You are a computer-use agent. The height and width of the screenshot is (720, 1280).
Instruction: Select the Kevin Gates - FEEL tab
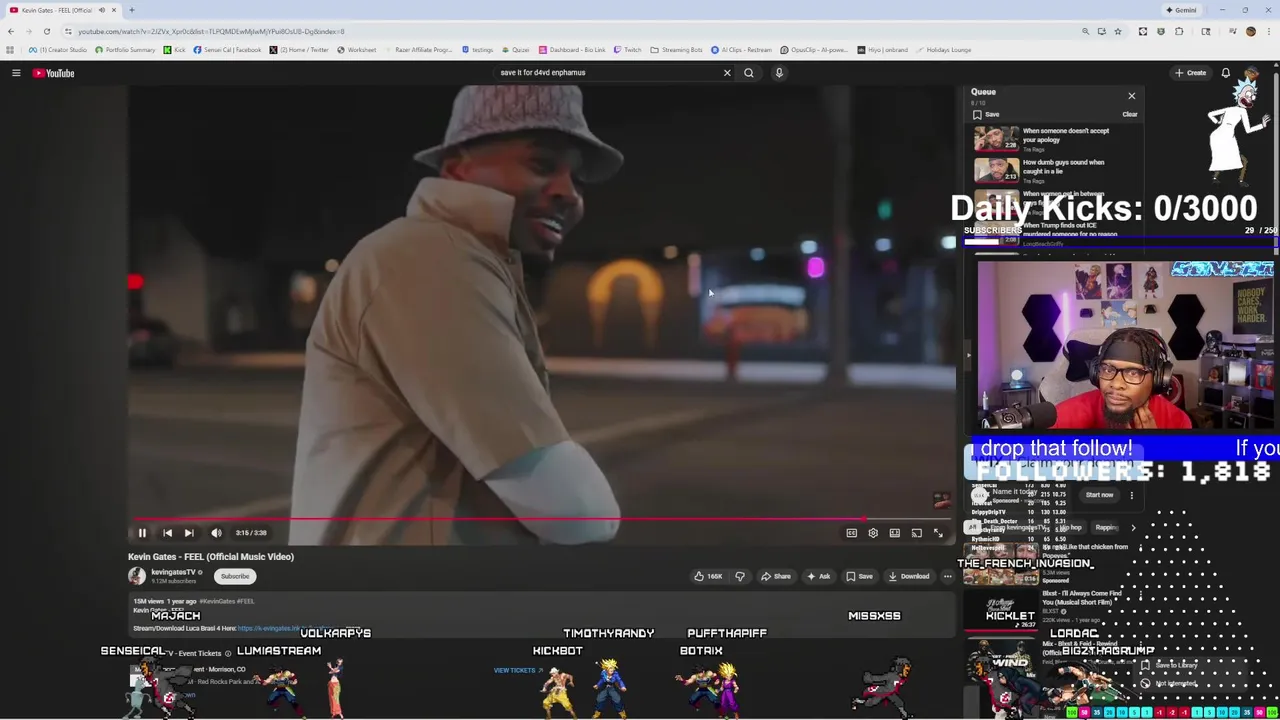(x=62, y=10)
